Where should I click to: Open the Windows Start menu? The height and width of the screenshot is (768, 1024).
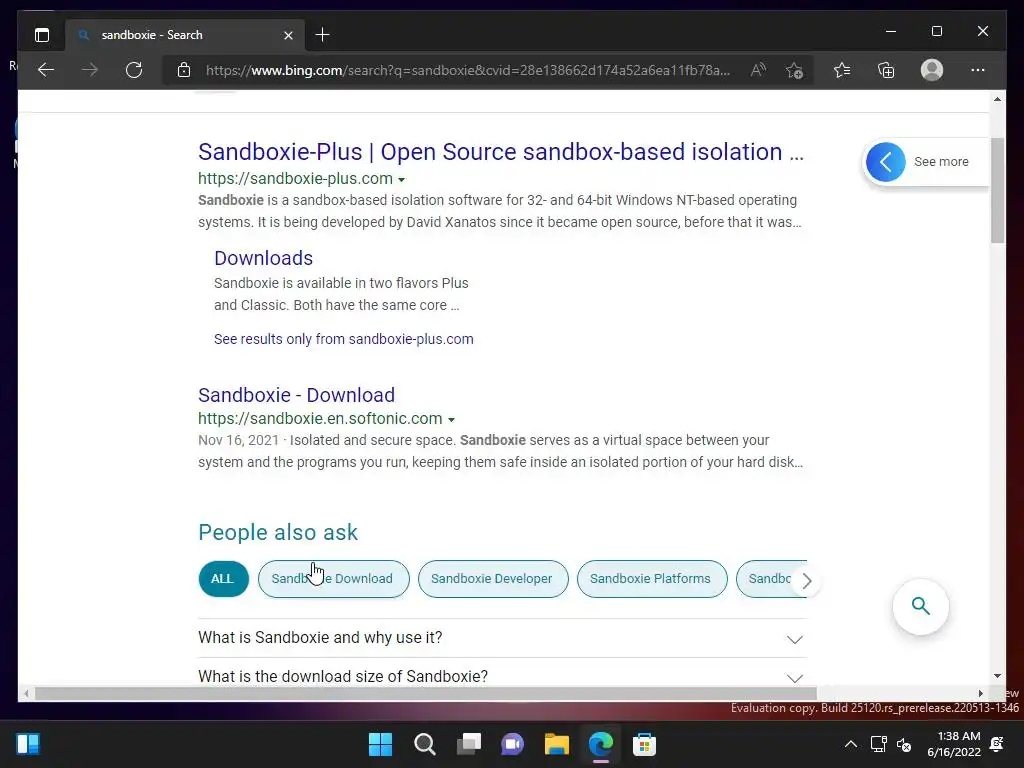380,744
